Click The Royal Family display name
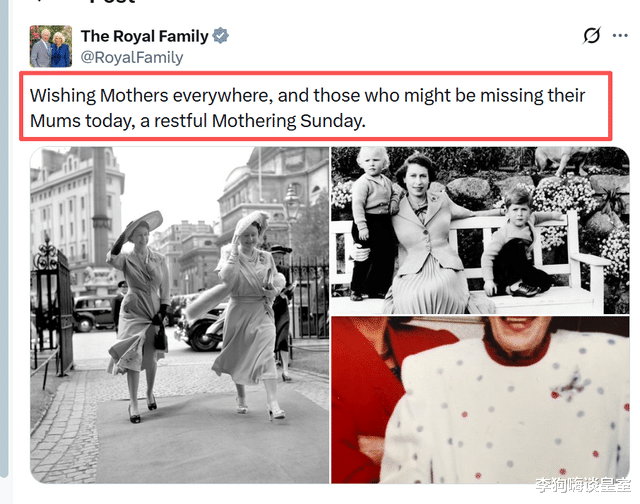 point(144,36)
